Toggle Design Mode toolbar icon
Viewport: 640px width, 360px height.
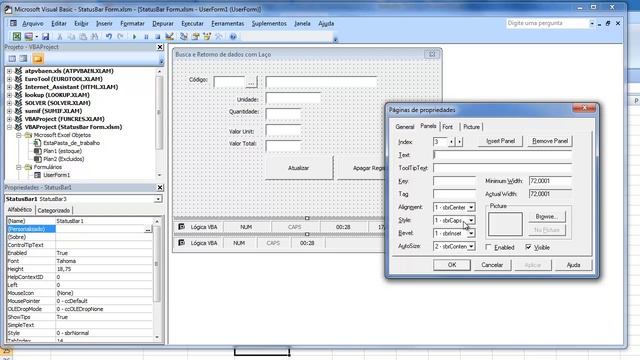[169, 37]
